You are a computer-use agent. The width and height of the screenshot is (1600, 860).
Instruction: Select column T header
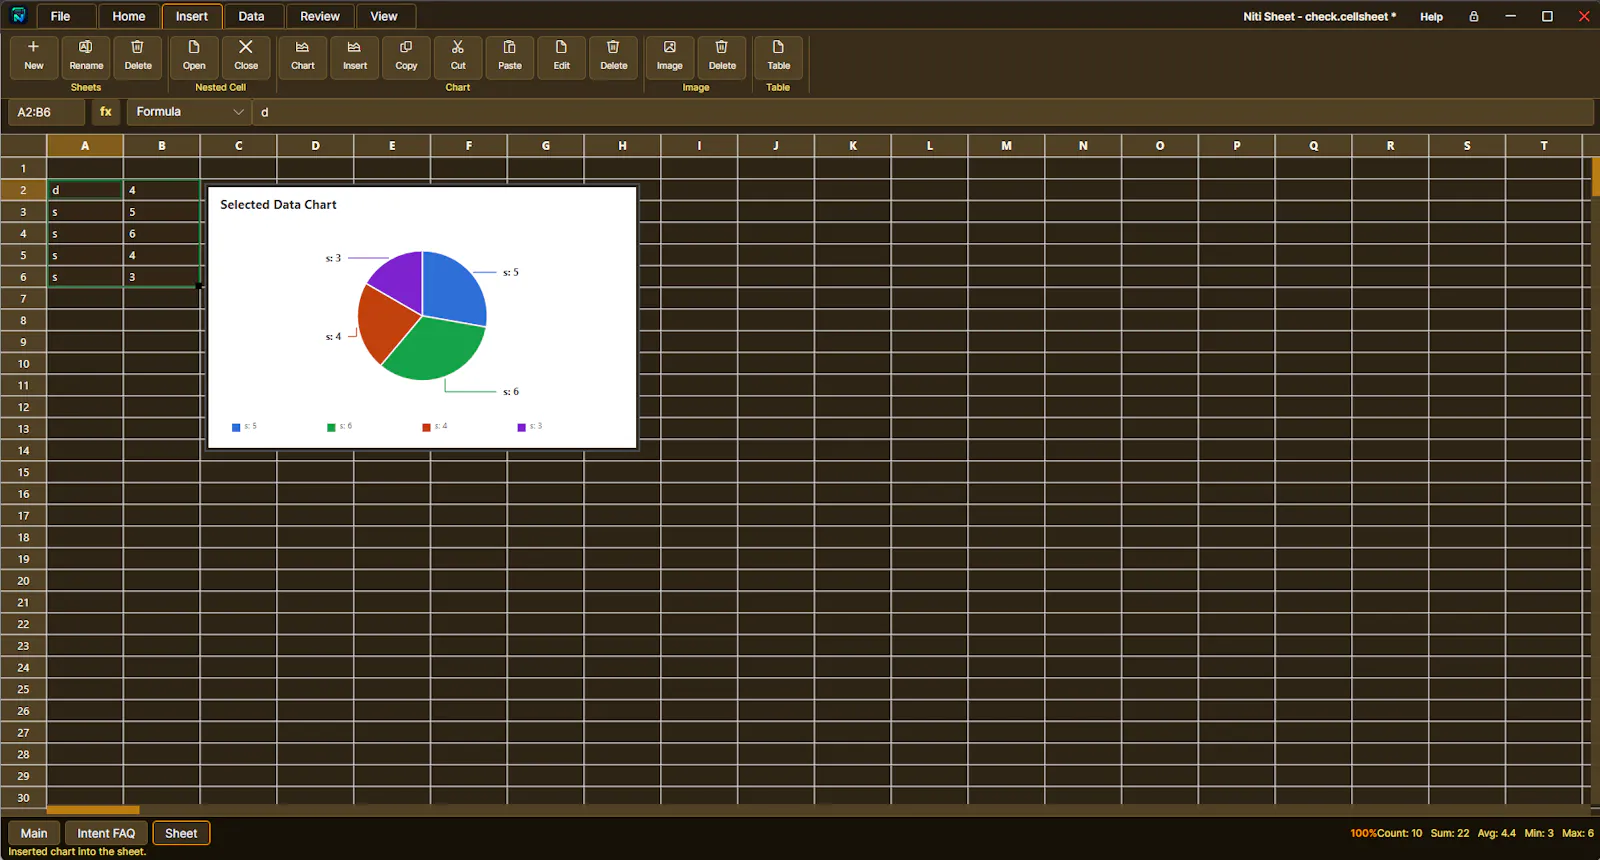[1544, 146]
